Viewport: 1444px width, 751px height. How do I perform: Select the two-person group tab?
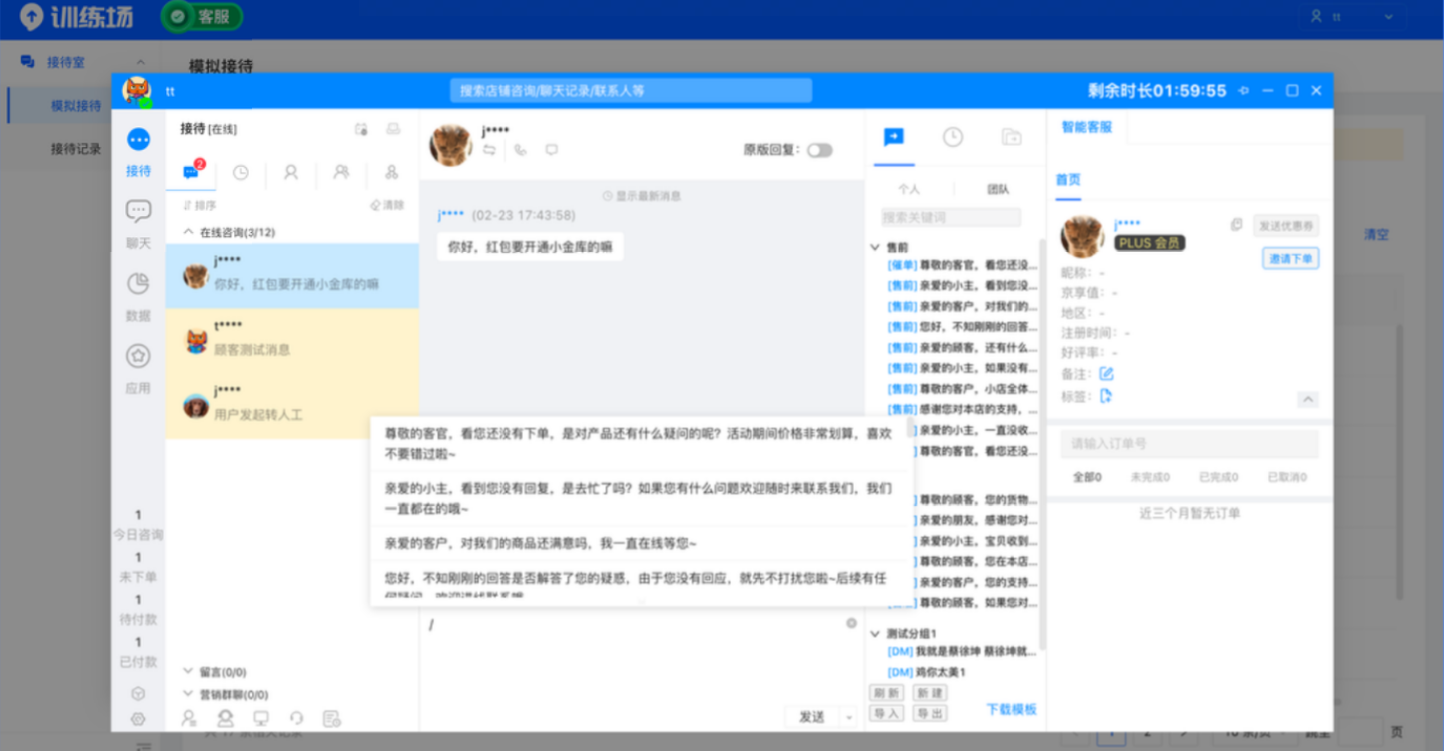coord(341,172)
